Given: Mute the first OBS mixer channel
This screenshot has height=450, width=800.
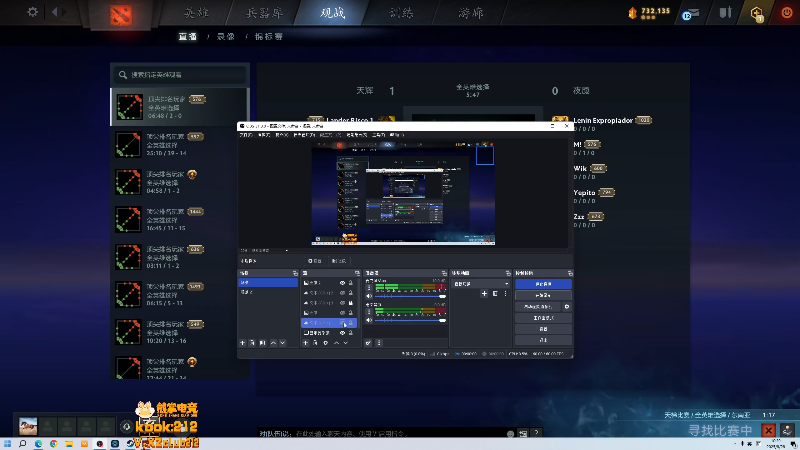Looking at the screenshot, I should 369,296.
